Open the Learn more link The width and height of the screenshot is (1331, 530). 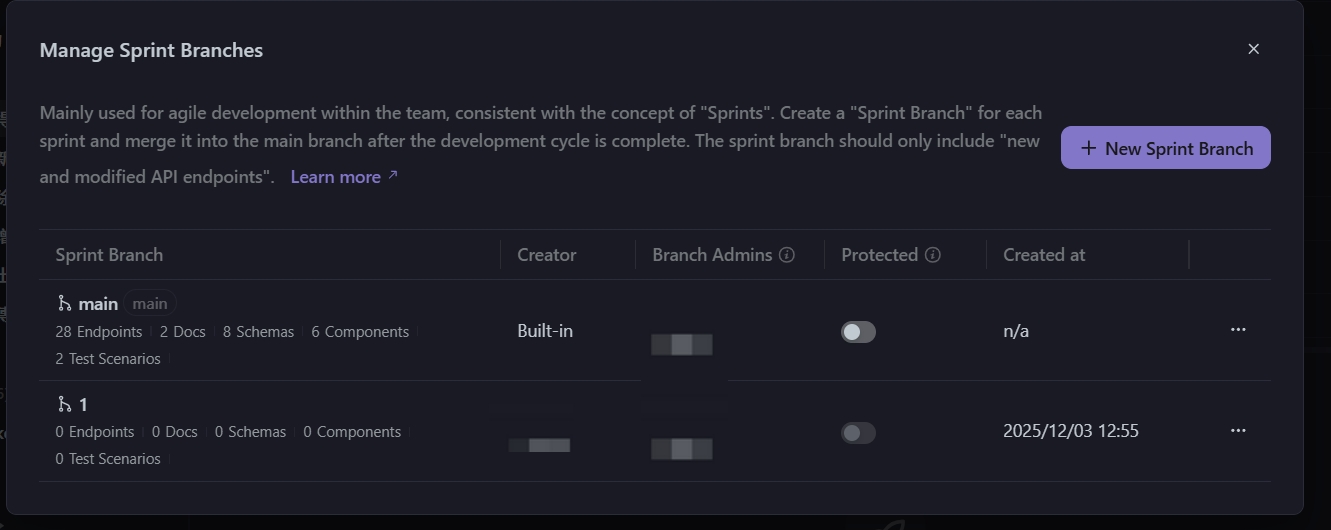(335, 177)
